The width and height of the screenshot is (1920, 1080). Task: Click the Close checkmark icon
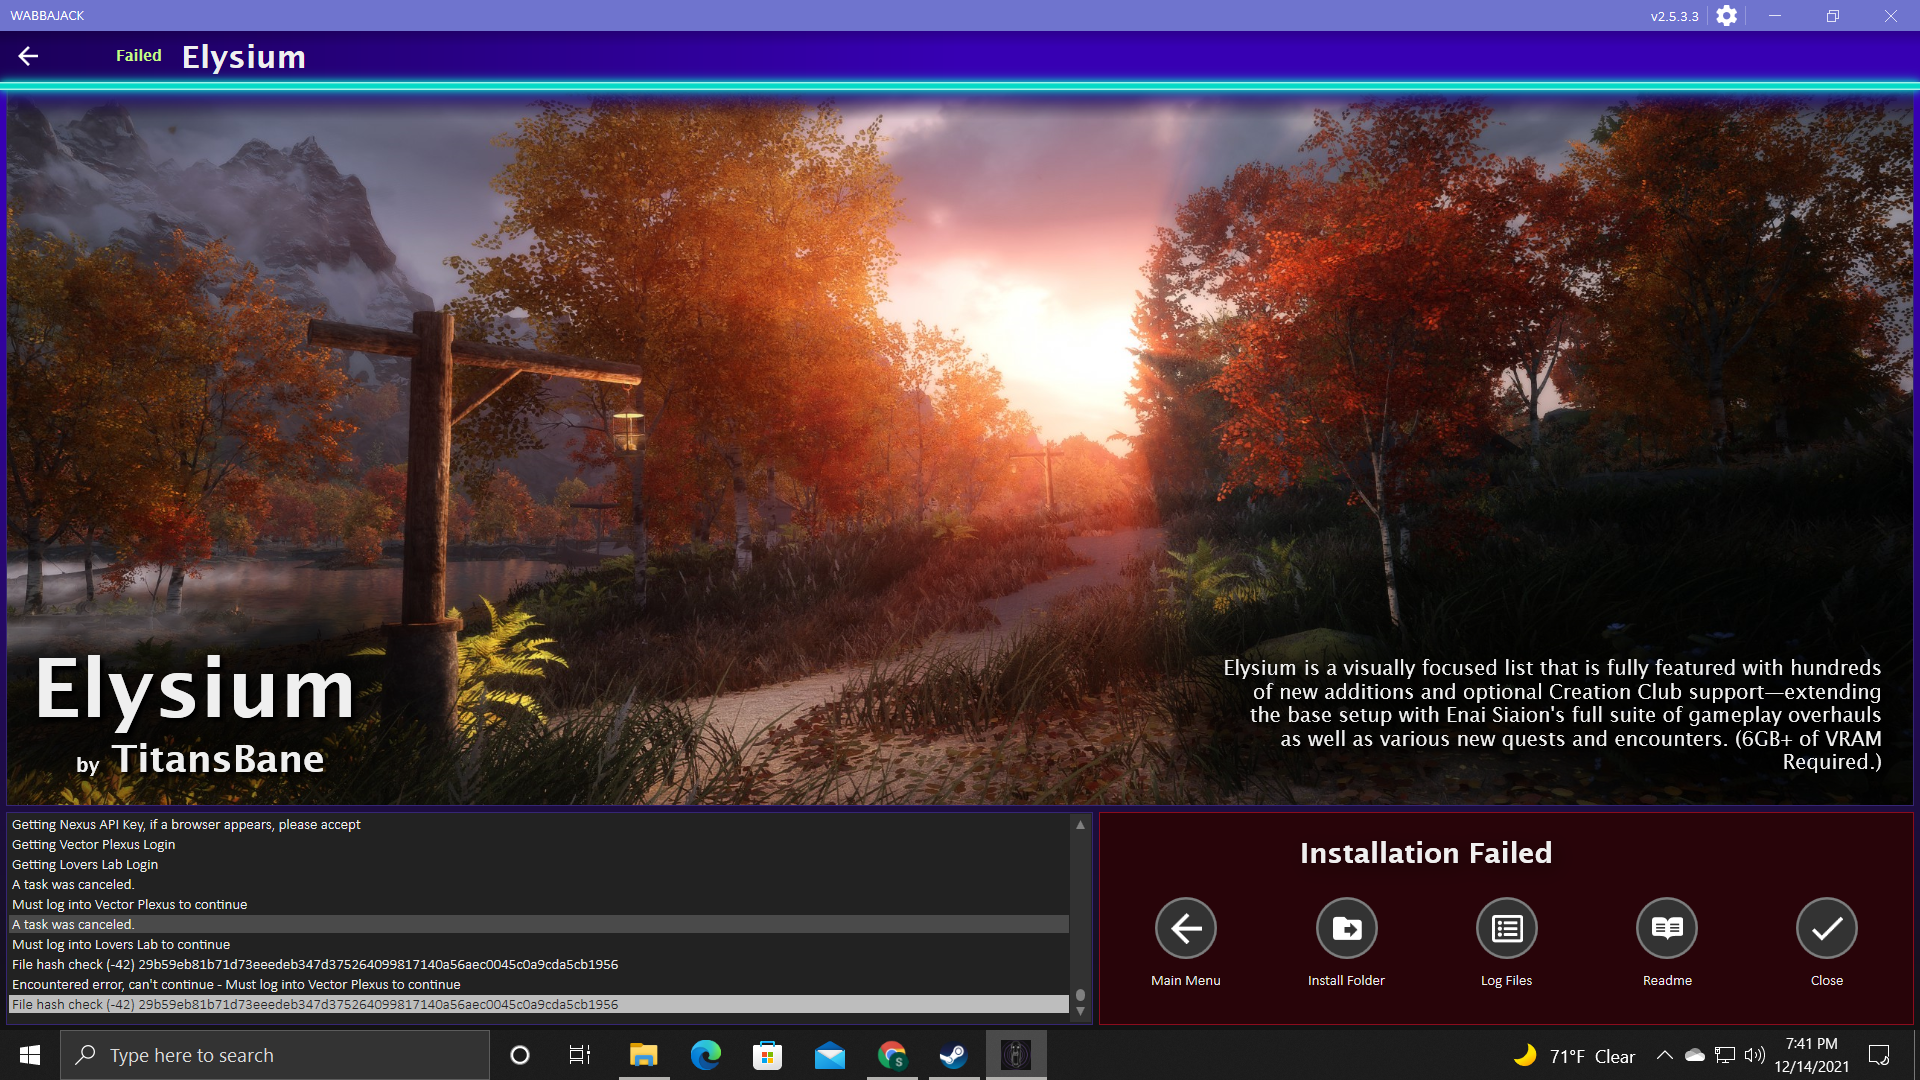tap(1826, 929)
